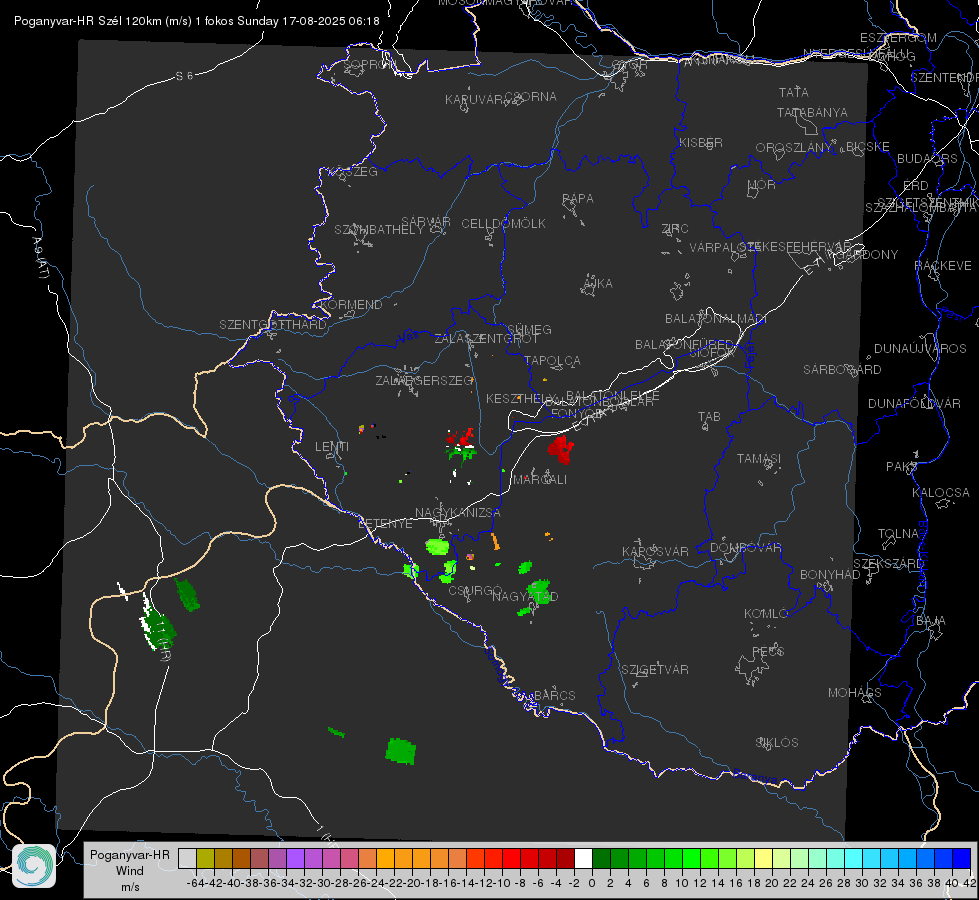
Task: Click the PÉCS city label
Action: tap(768, 651)
